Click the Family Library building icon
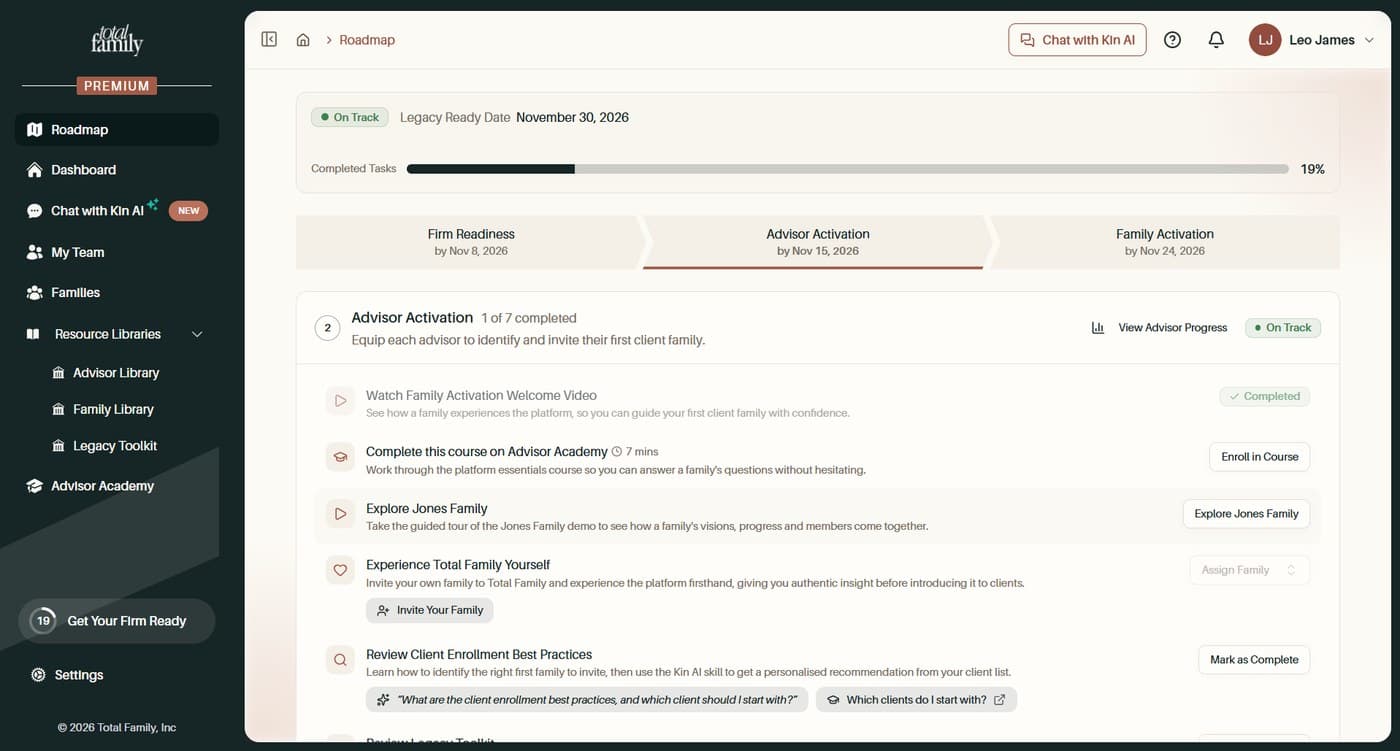 coord(58,409)
